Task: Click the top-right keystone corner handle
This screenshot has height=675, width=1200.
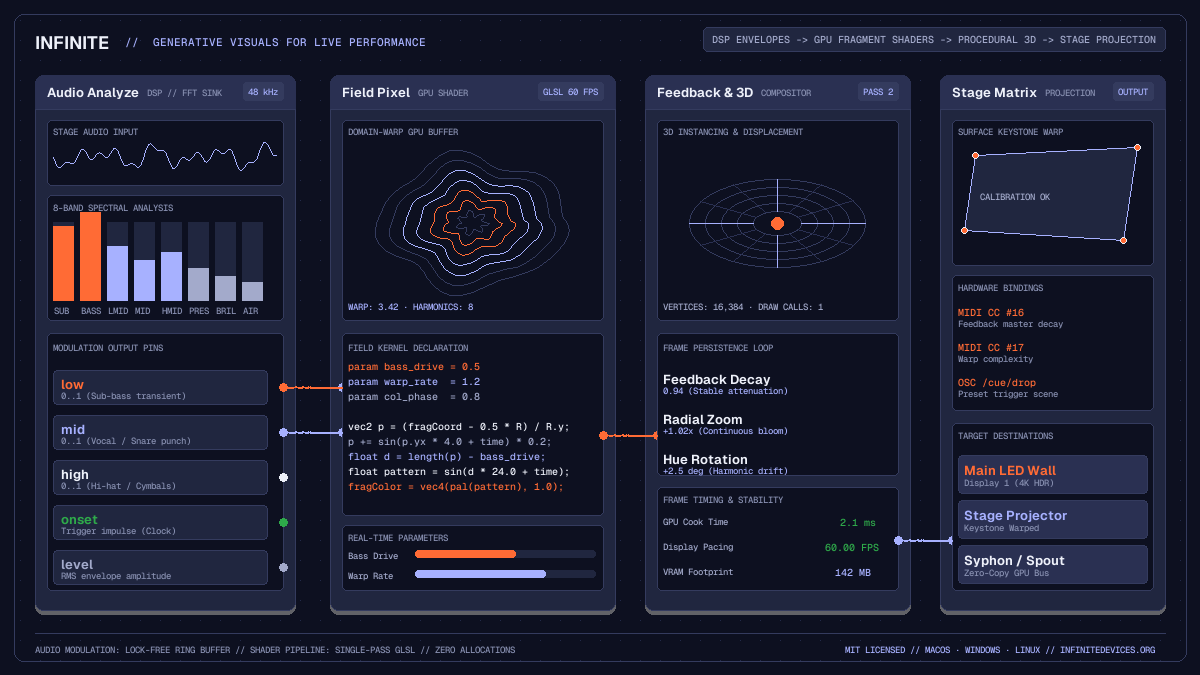Action: point(1137,147)
